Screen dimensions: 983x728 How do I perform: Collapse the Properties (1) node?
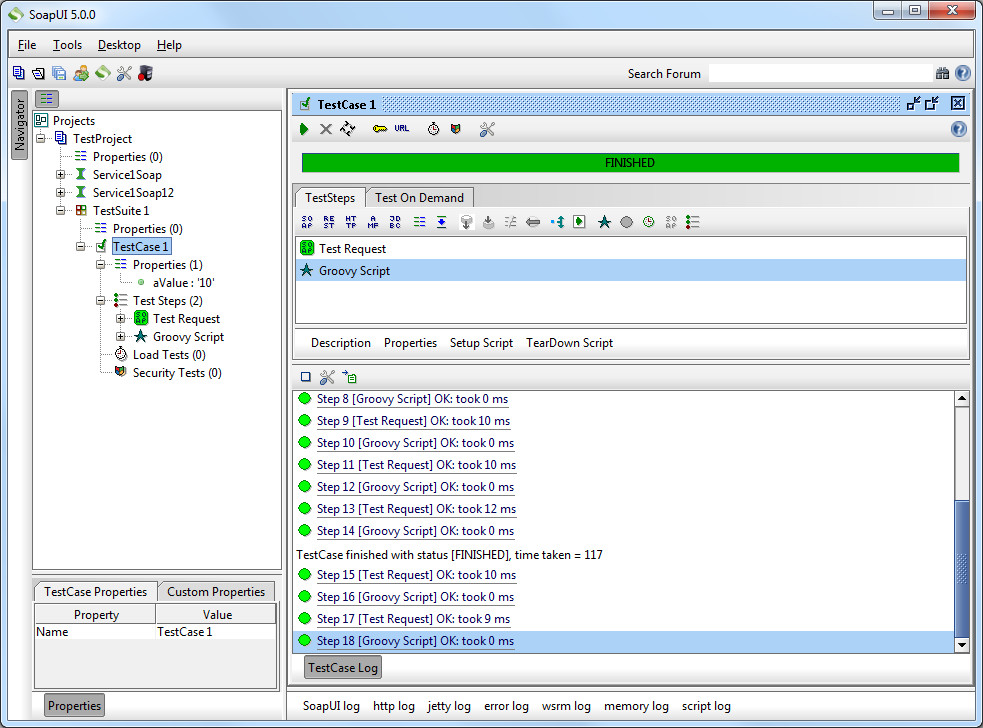[x=101, y=265]
